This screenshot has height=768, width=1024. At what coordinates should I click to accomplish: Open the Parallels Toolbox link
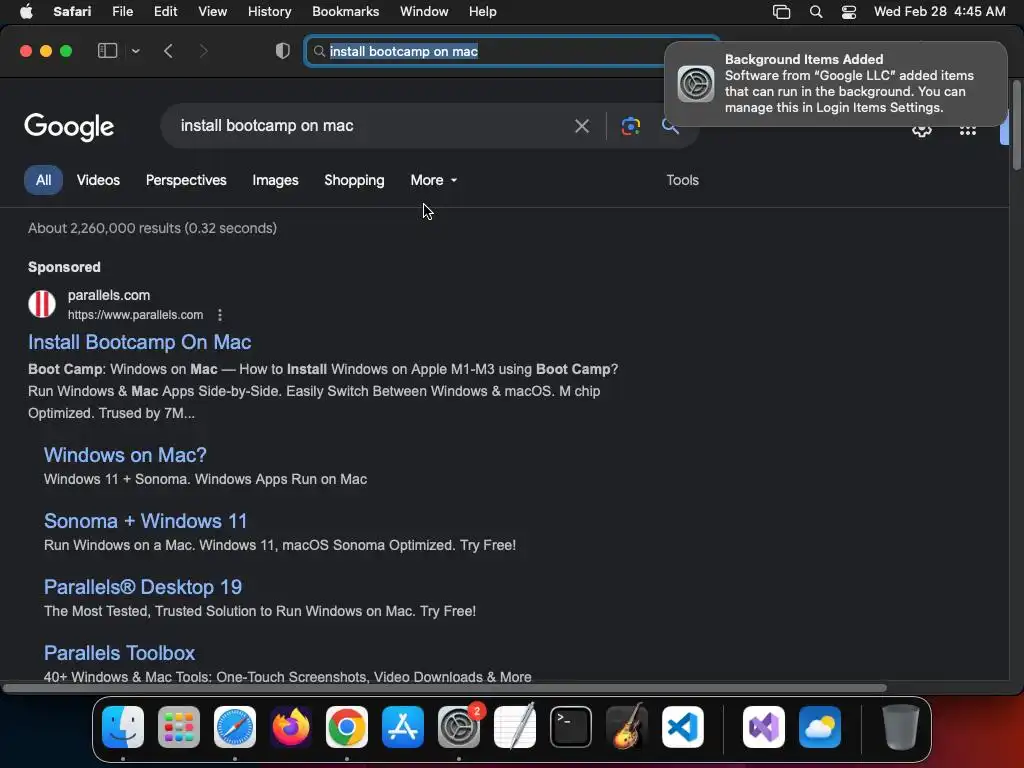pos(120,653)
